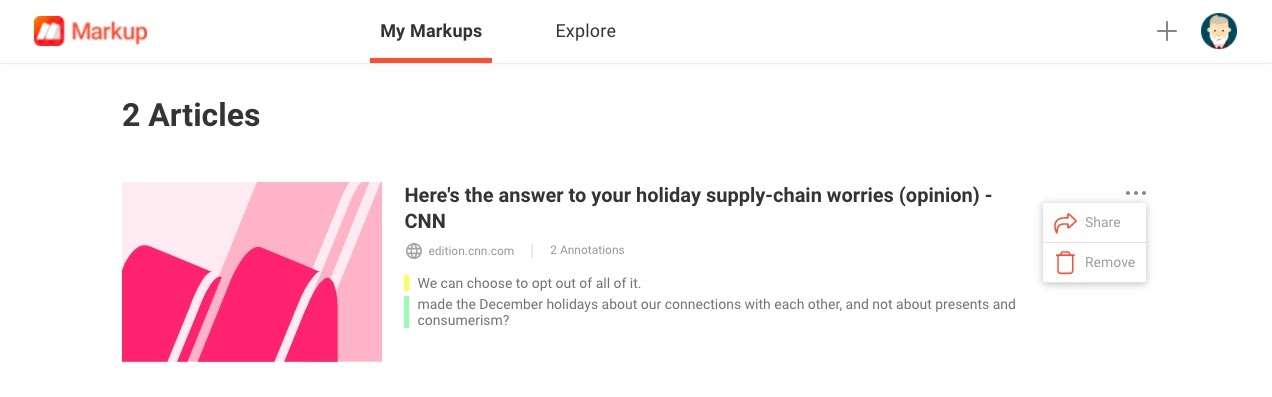1272x397 pixels.
Task: Open the CNN holiday supply-chain article title
Action: [698, 207]
